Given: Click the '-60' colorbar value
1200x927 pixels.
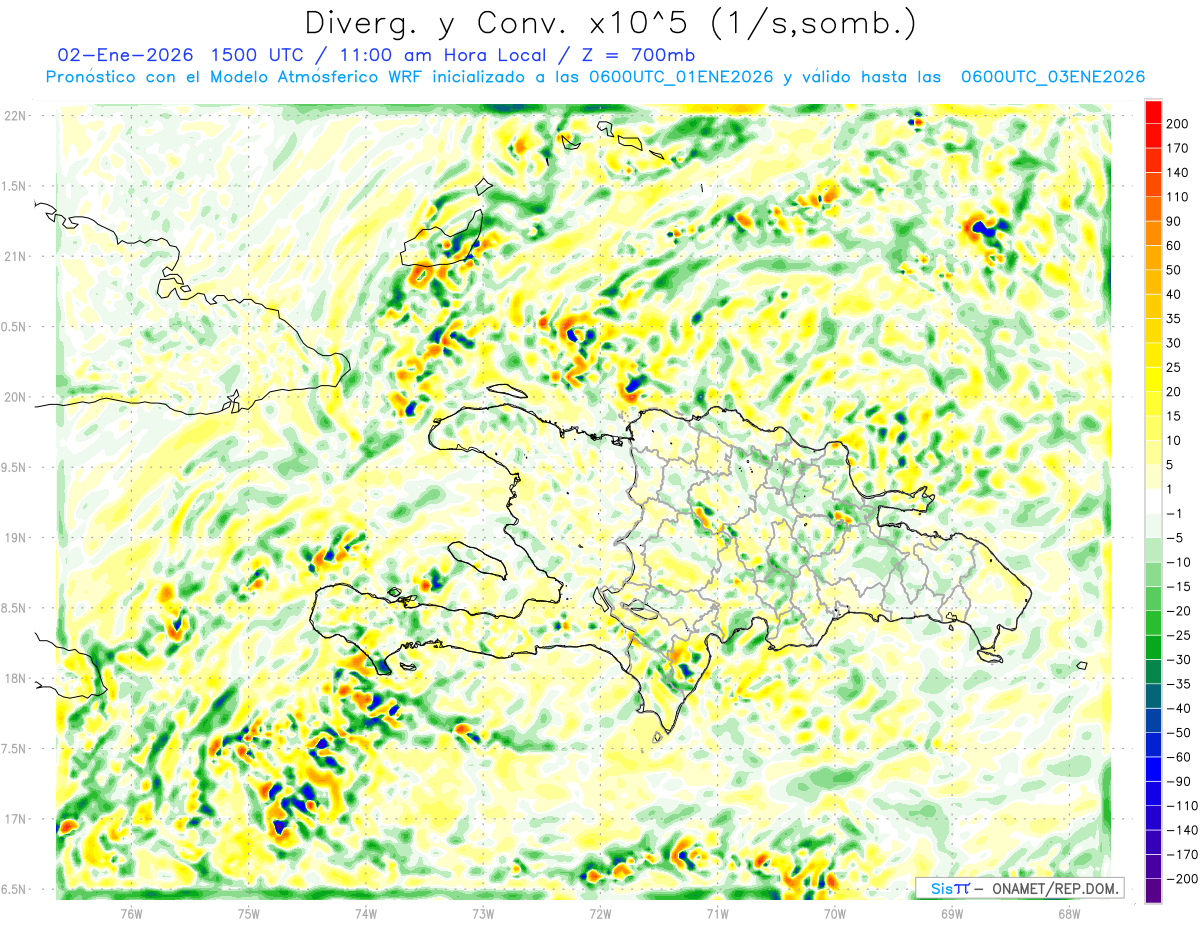Looking at the screenshot, I should pyautogui.click(x=1180, y=757).
